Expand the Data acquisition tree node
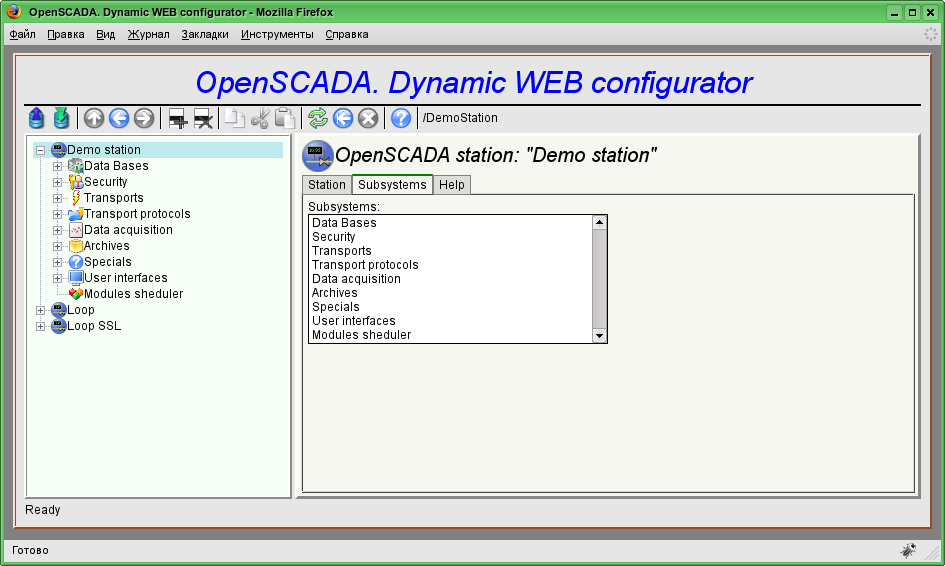 pyautogui.click(x=57, y=230)
